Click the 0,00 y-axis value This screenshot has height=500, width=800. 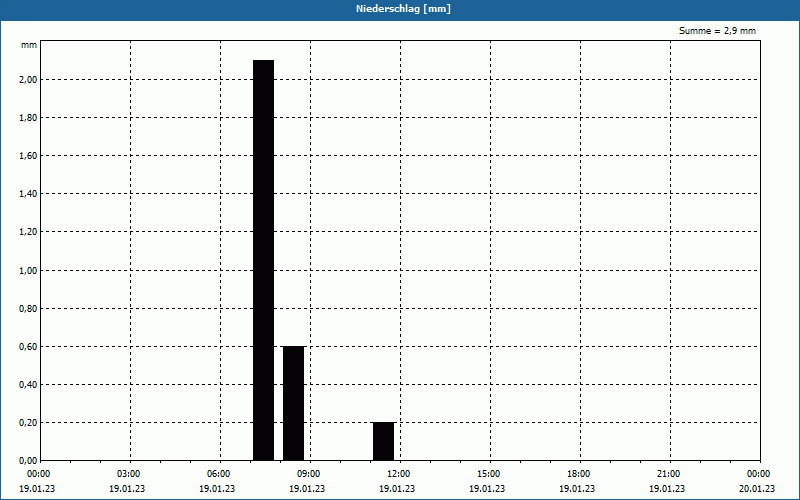[28, 461]
